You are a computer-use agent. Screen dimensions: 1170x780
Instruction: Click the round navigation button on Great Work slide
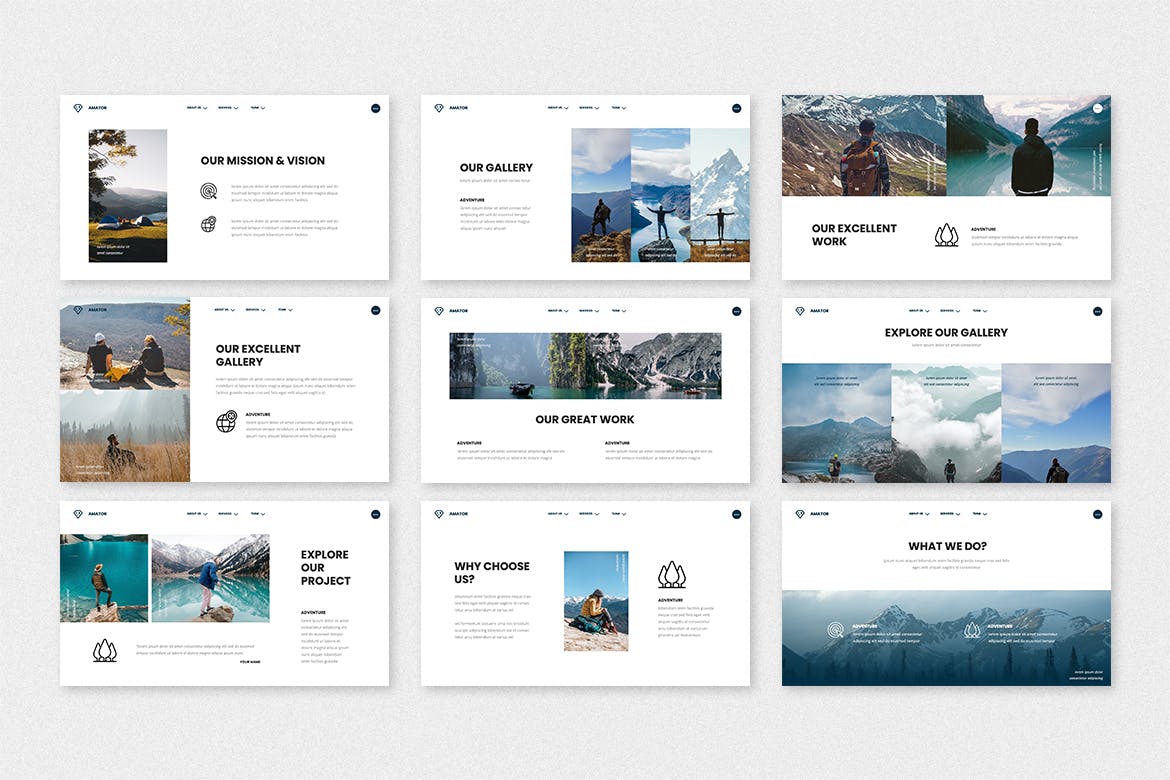737,311
